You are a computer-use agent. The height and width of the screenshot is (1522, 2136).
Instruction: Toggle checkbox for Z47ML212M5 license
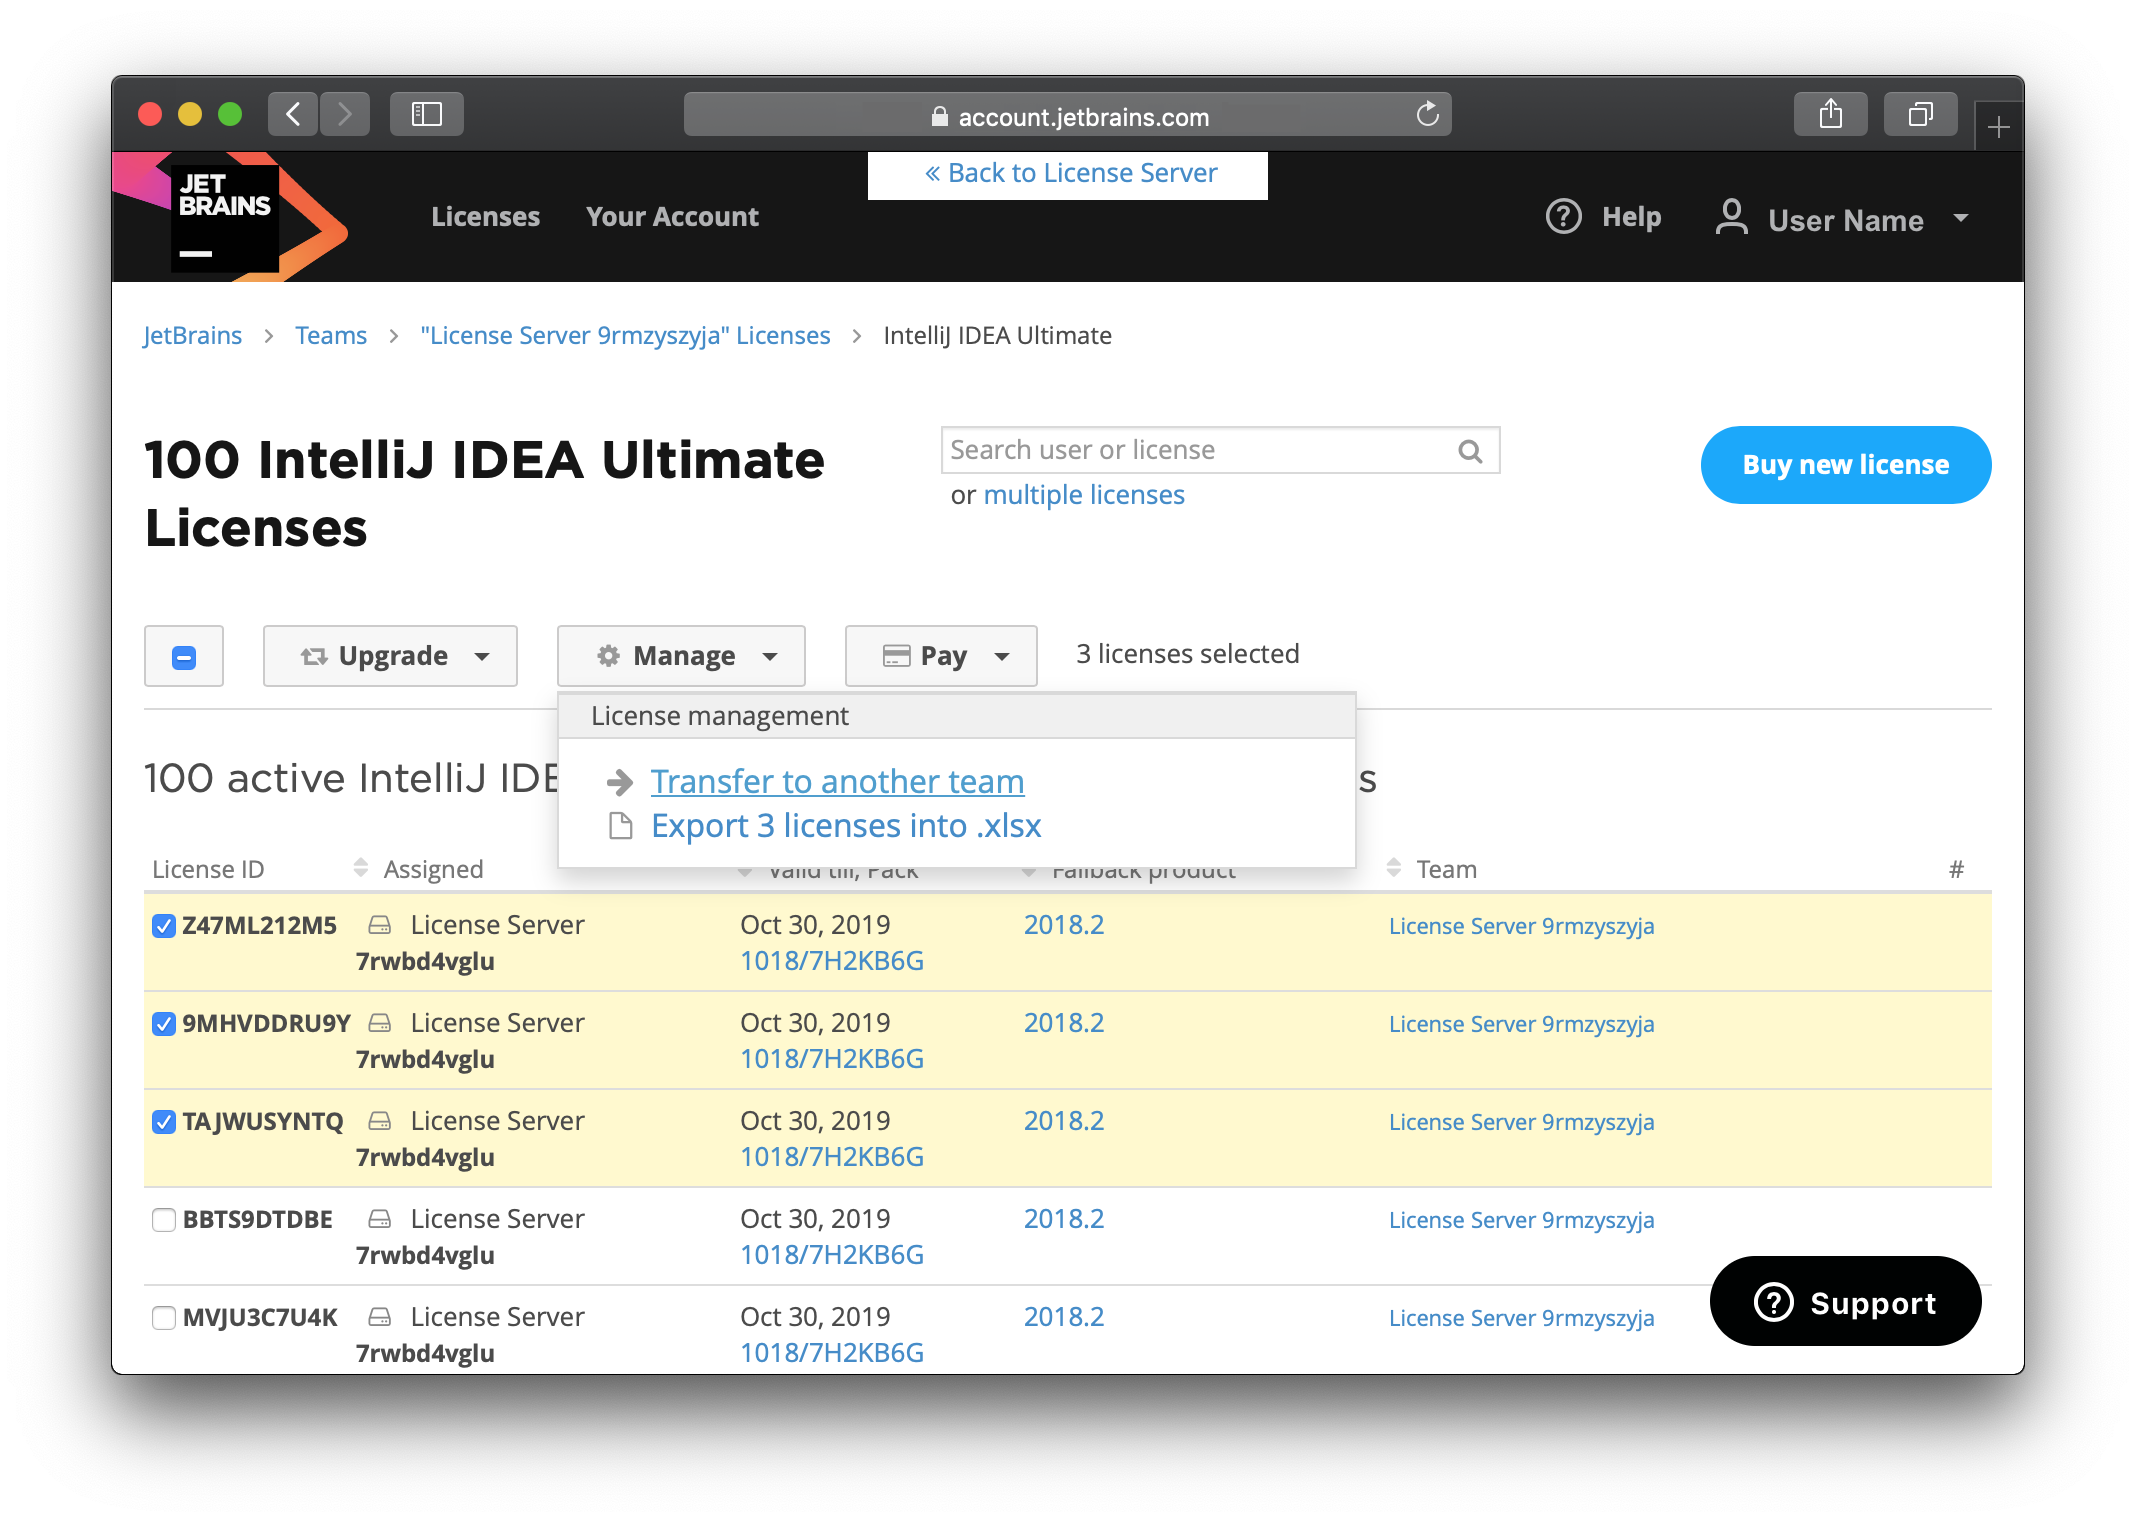160,924
